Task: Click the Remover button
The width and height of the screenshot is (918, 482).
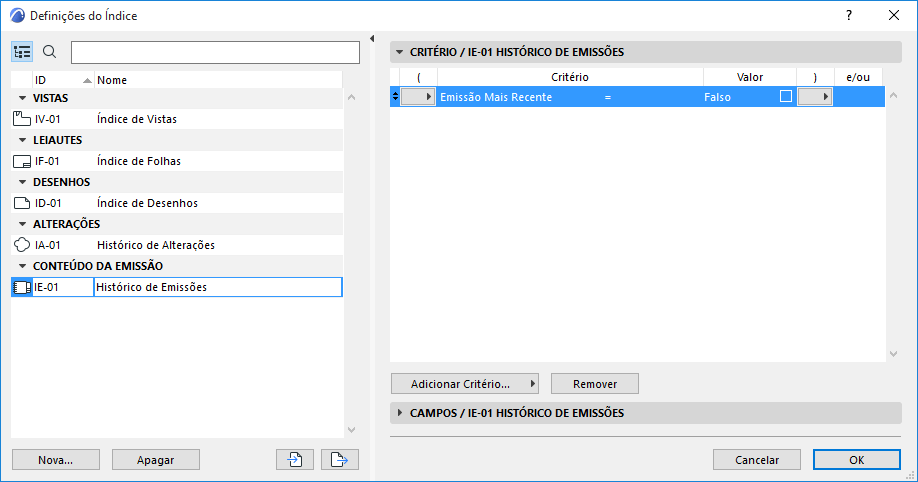Action: (594, 384)
